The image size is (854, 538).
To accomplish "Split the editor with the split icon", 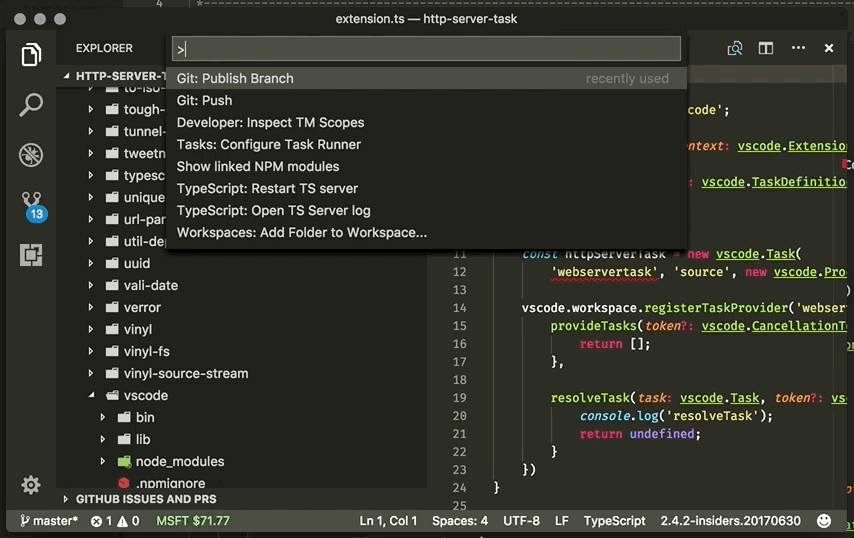I will (x=766, y=48).
